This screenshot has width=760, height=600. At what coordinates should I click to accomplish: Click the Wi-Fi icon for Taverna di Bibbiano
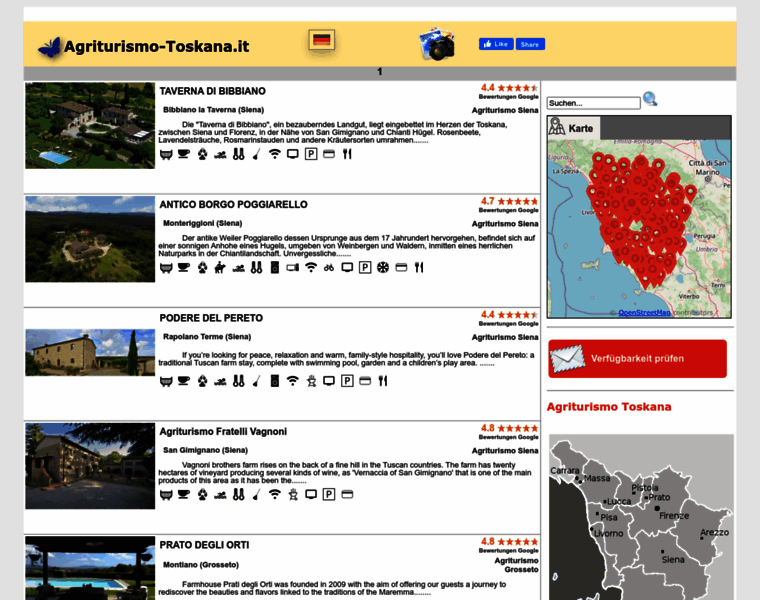tap(274, 154)
